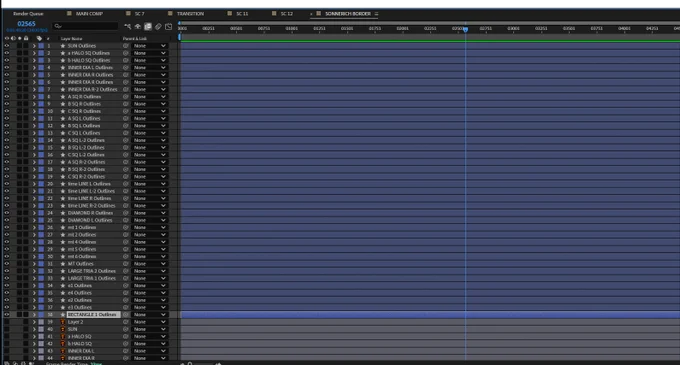The width and height of the screenshot is (680, 365).
Task: Click pick whip for layer 21 time LINE L-2 Outlines
Action: coord(126,191)
